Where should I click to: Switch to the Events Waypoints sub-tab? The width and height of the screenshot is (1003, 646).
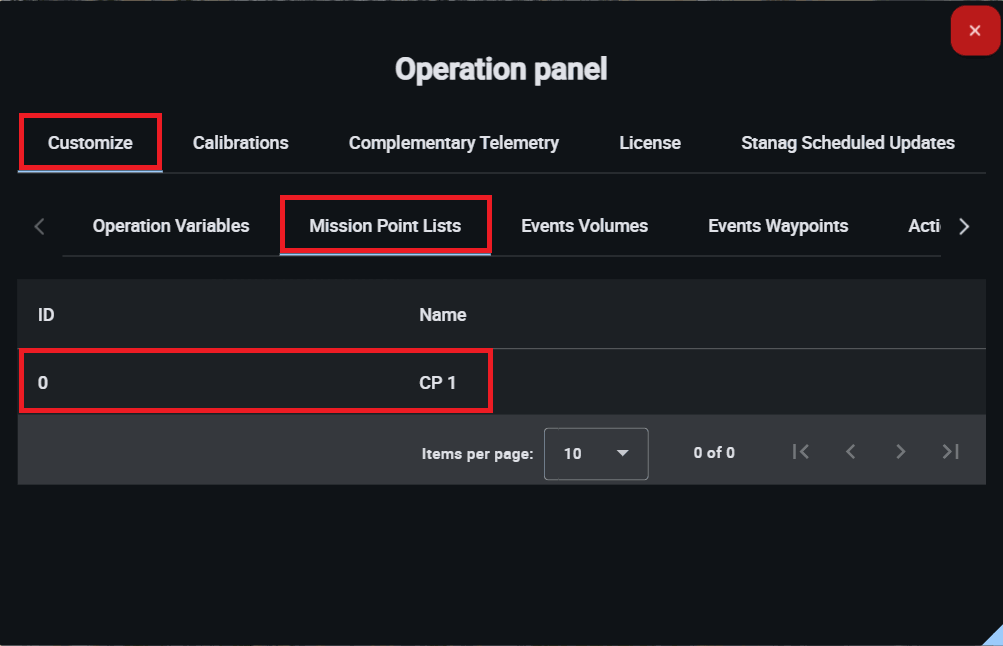[x=778, y=226]
